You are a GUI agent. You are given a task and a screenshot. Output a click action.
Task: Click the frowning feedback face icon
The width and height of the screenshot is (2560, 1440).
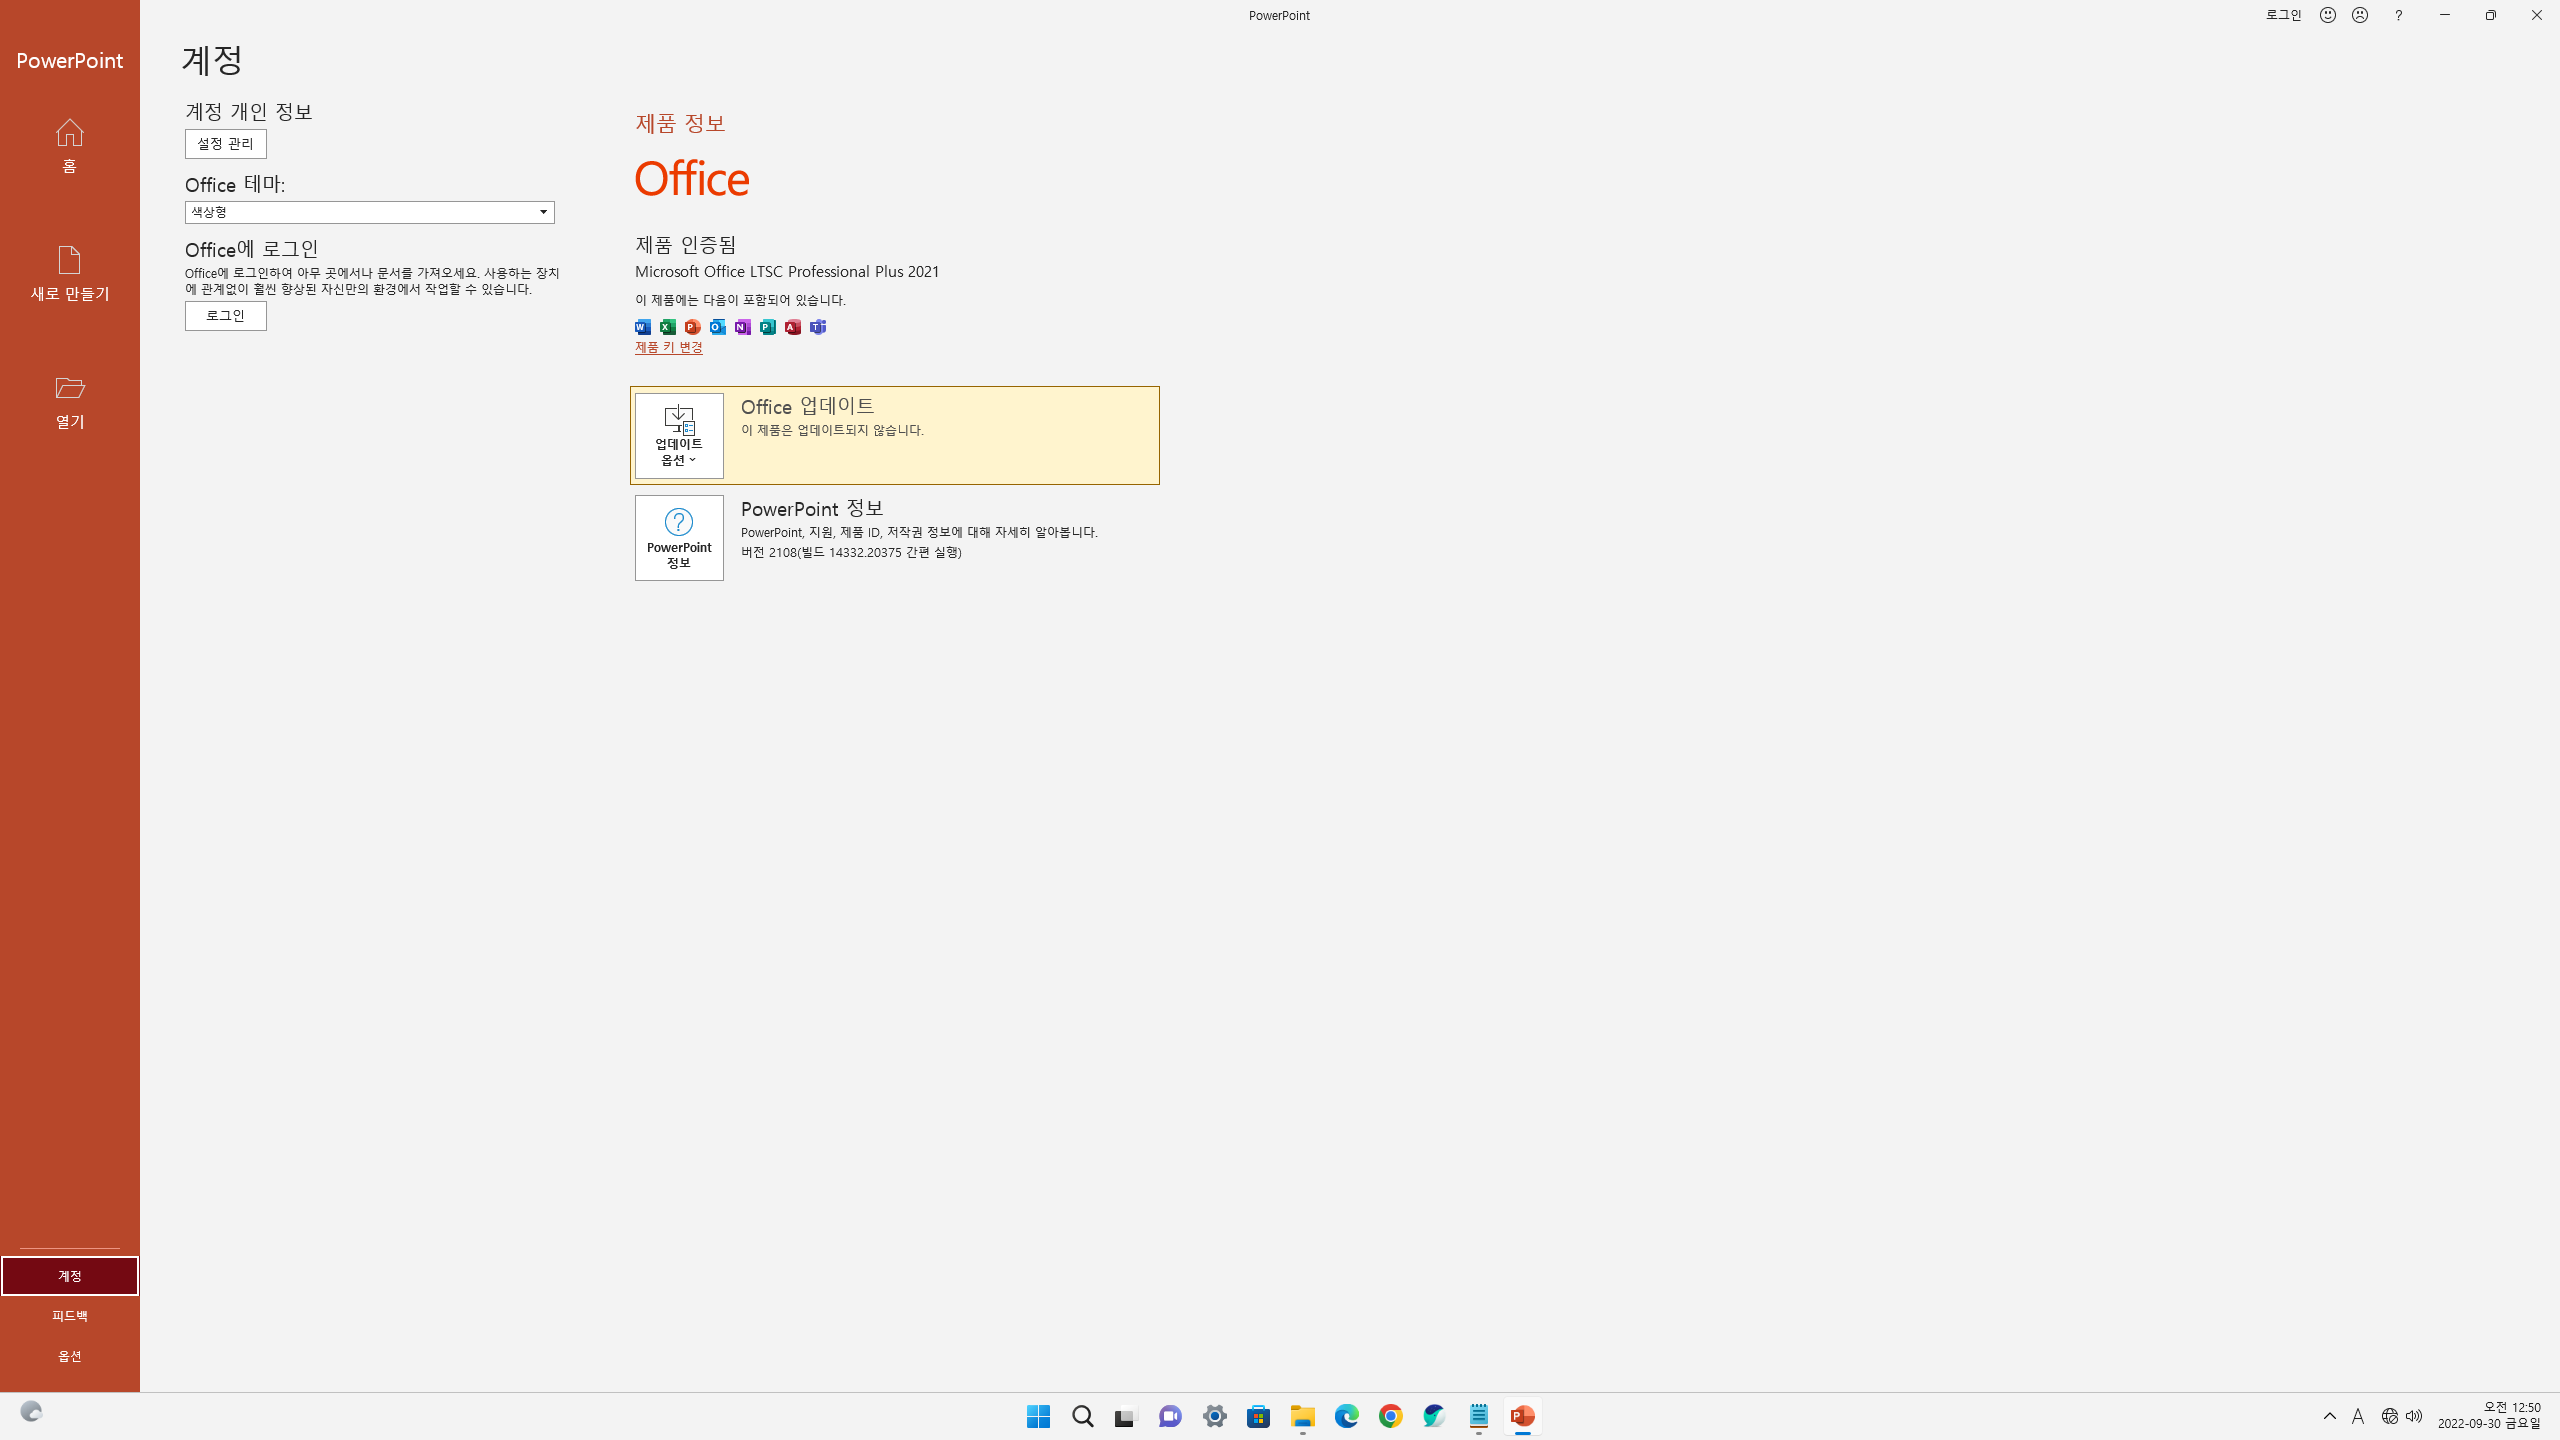(x=2360, y=15)
